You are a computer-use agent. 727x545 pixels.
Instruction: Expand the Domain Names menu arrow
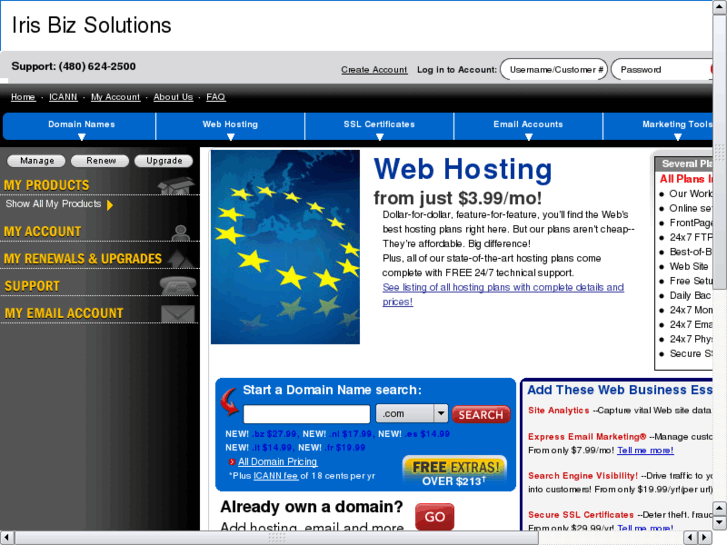(x=82, y=137)
